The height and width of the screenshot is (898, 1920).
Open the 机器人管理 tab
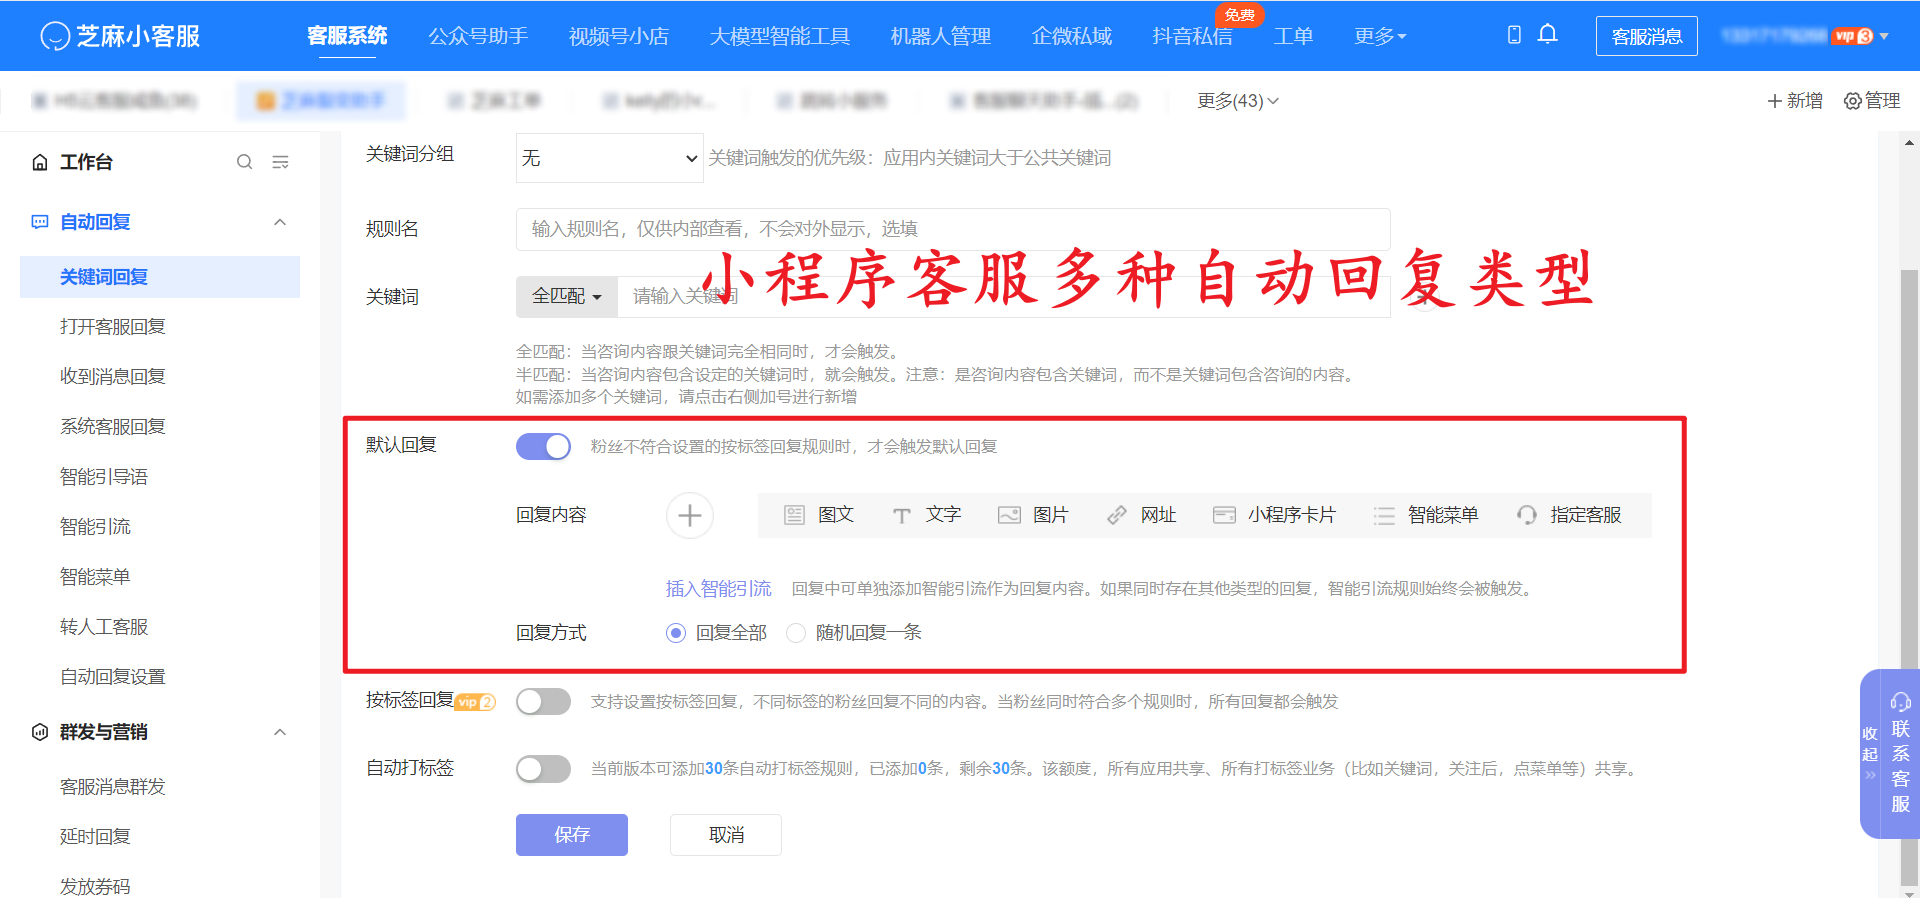[x=941, y=36]
